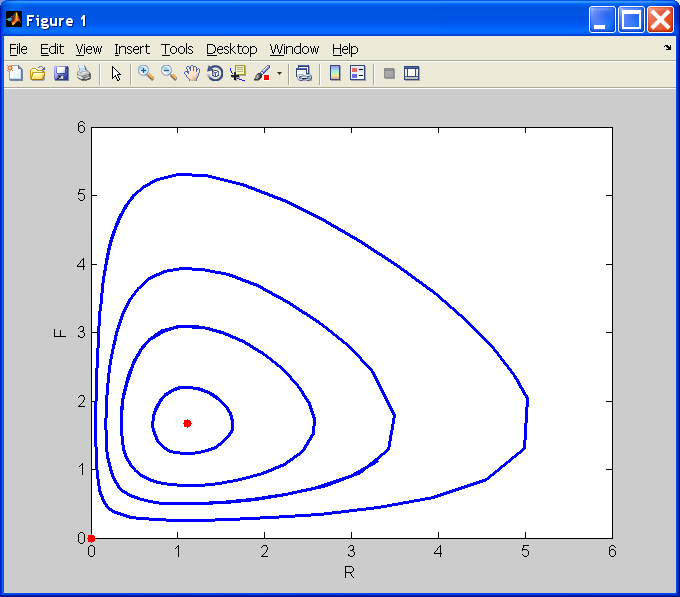Create a new figure with toolbar icon
Screen dimensions: 680x597
[15, 73]
